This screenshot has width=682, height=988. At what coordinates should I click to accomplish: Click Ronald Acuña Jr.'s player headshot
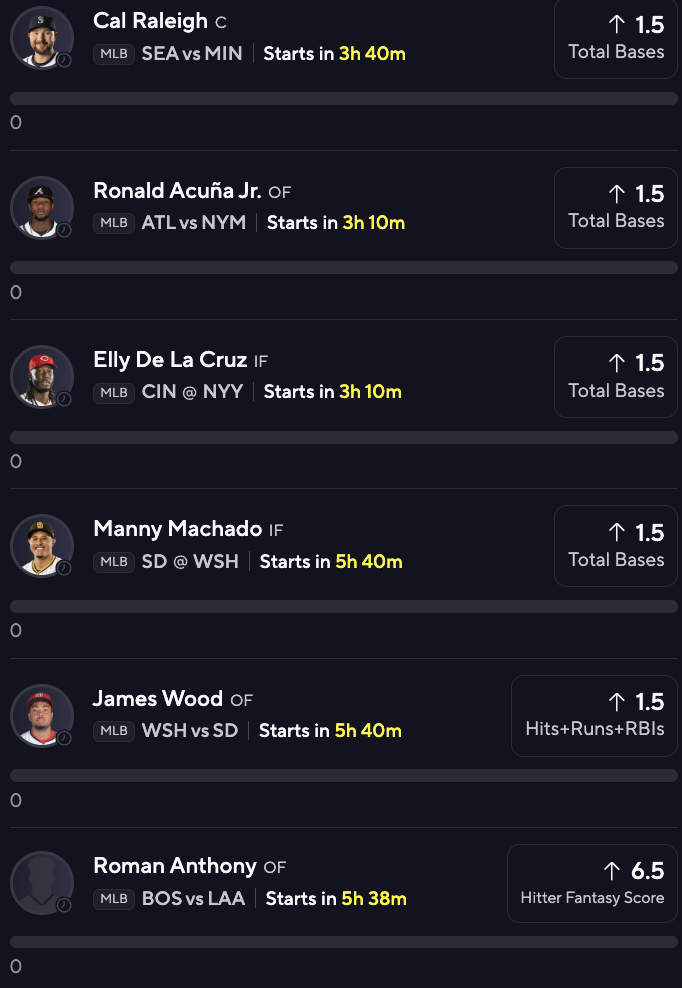click(42, 207)
